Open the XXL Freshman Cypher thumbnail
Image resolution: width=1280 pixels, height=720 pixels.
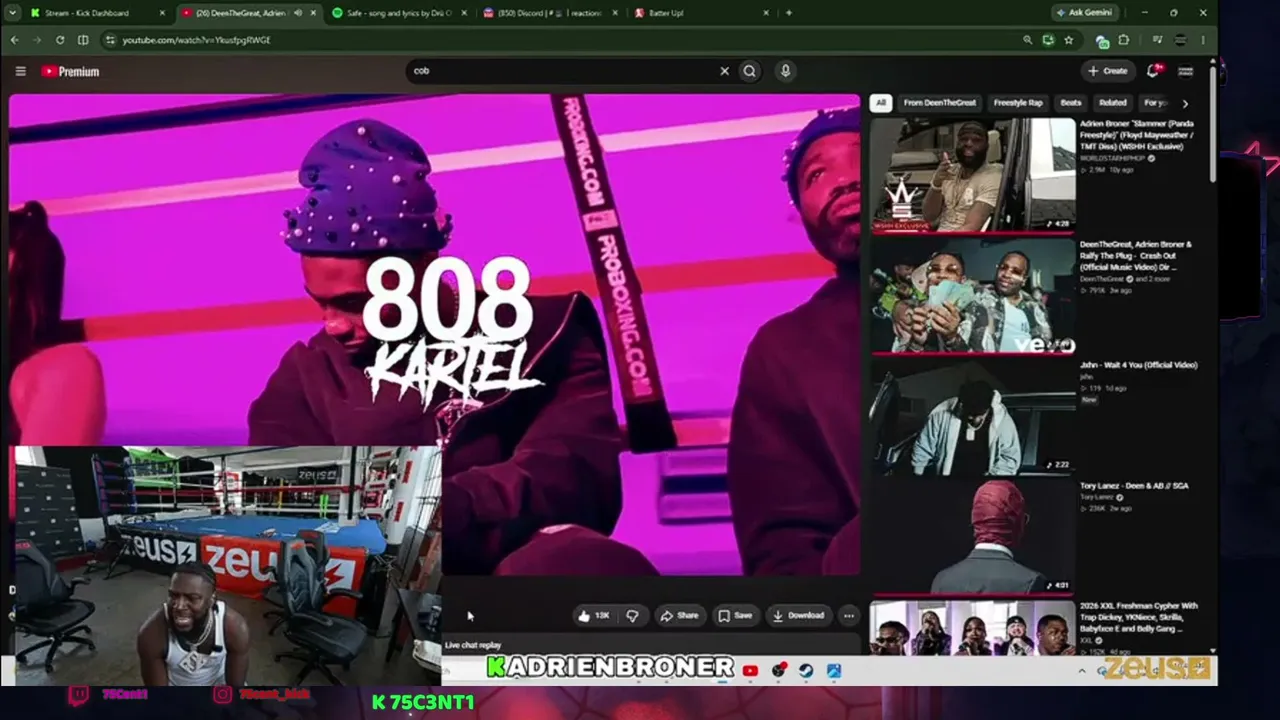[972, 628]
